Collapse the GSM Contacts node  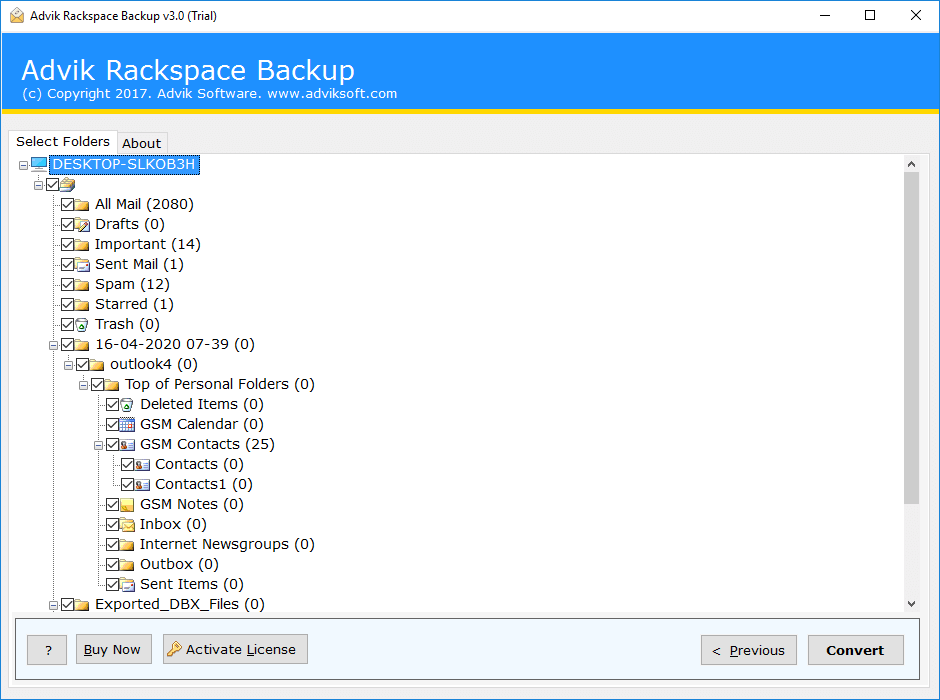click(x=98, y=445)
